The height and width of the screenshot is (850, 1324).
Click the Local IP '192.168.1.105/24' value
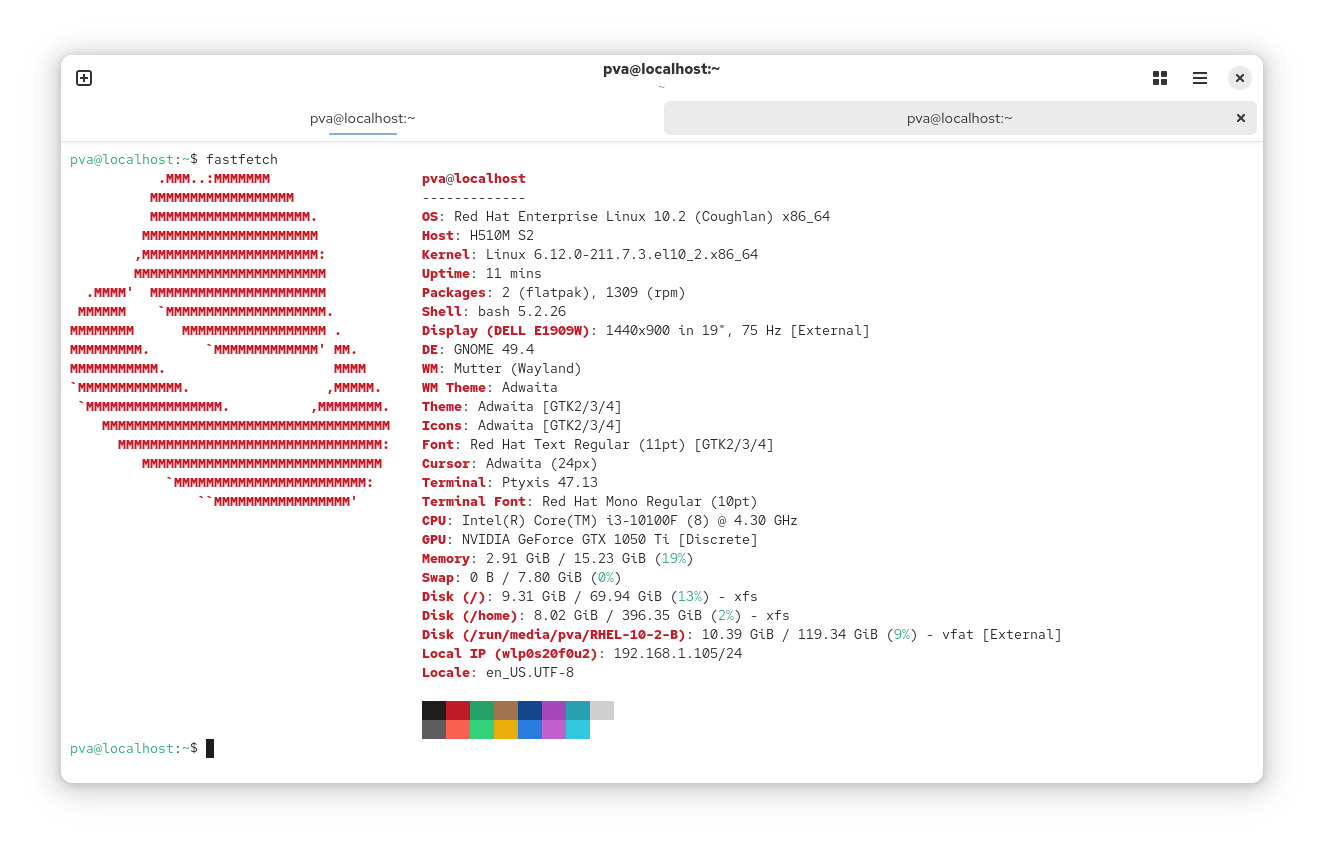coord(678,653)
